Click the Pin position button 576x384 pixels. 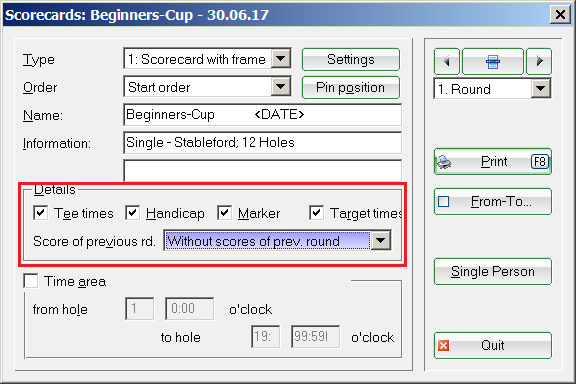[351, 87]
